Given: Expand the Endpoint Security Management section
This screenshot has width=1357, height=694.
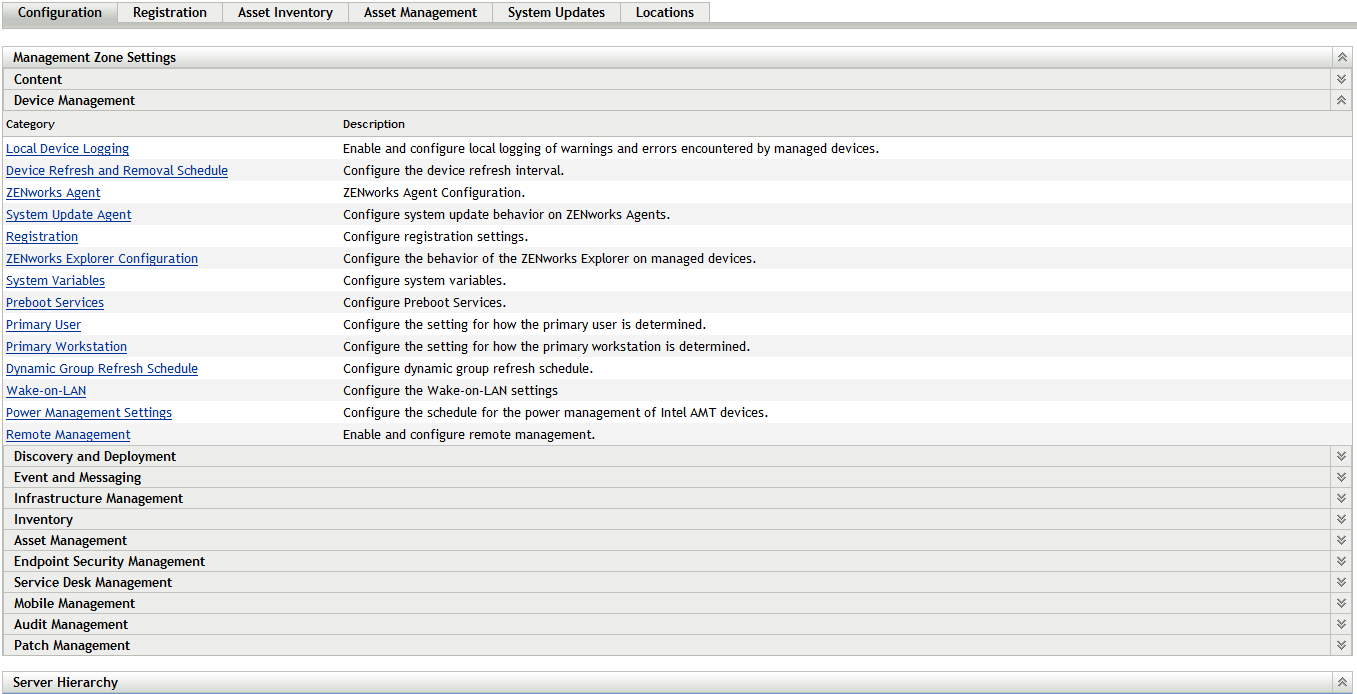Looking at the screenshot, I should pyautogui.click(x=1341, y=561).
